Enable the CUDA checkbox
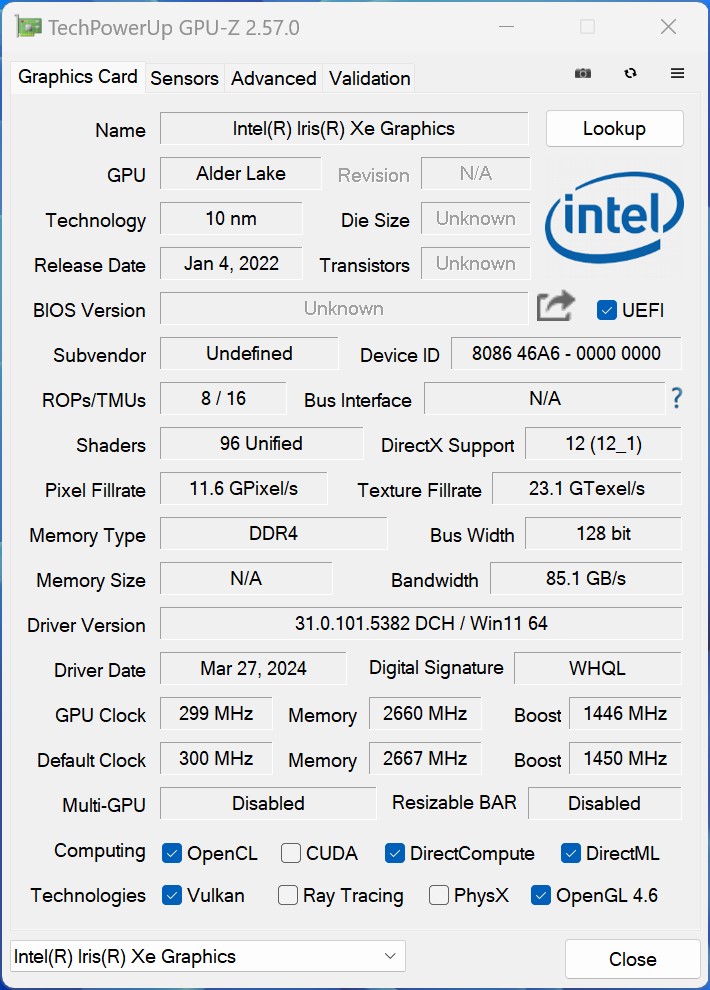Viewport: 710px width, 990px height. tap(291, 853)
